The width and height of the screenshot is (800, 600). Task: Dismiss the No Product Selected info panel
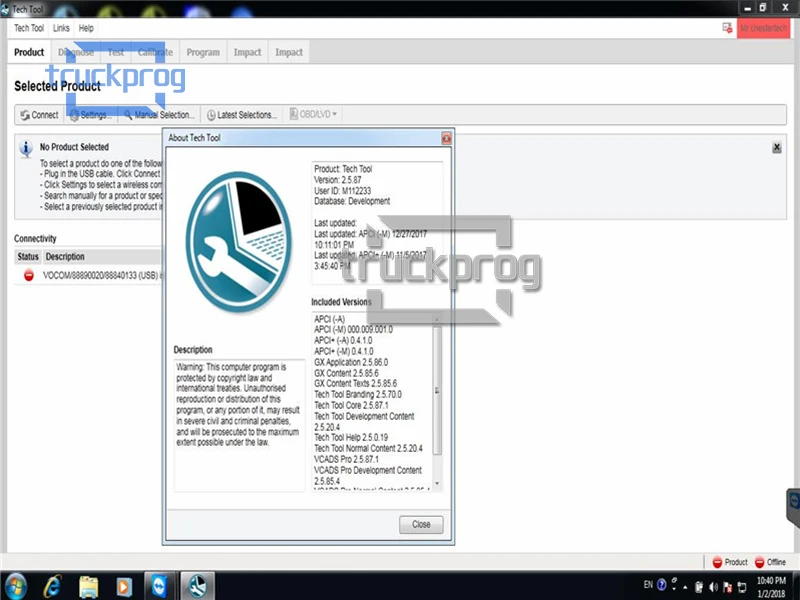[x=777, y=147]
